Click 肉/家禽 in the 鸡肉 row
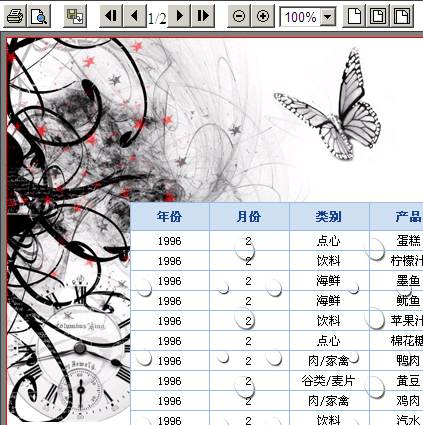The height and width of the screenshot is (425, 423). [x=329, y=400]
